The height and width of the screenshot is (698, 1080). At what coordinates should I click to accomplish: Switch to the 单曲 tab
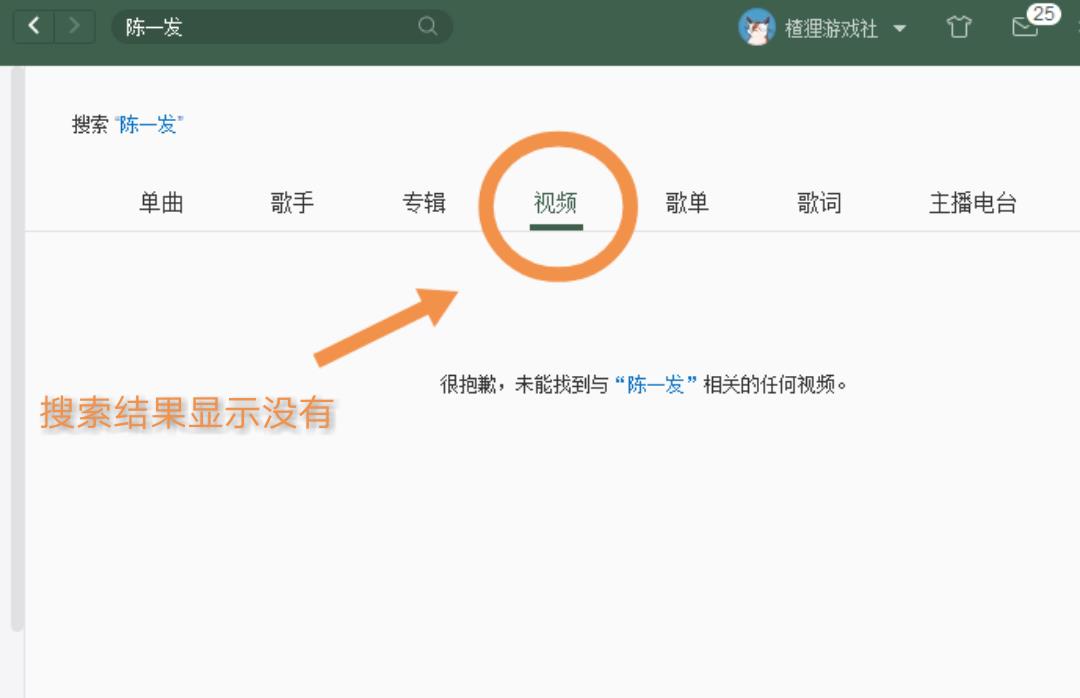click(161, 204)
